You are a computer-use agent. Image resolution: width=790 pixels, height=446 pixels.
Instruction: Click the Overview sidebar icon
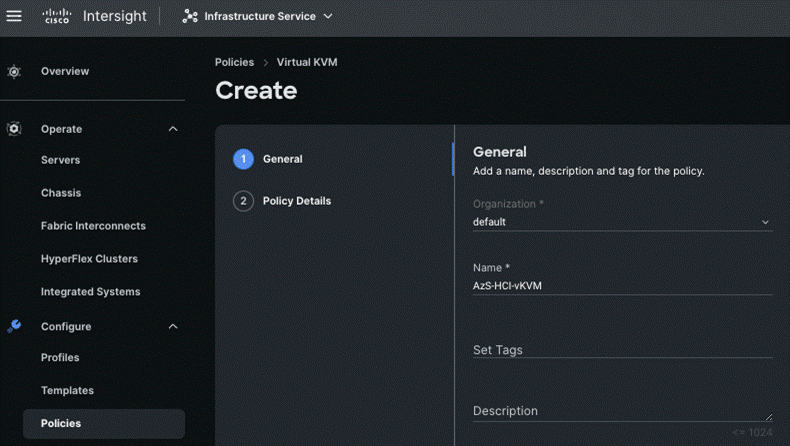point(14,72)
